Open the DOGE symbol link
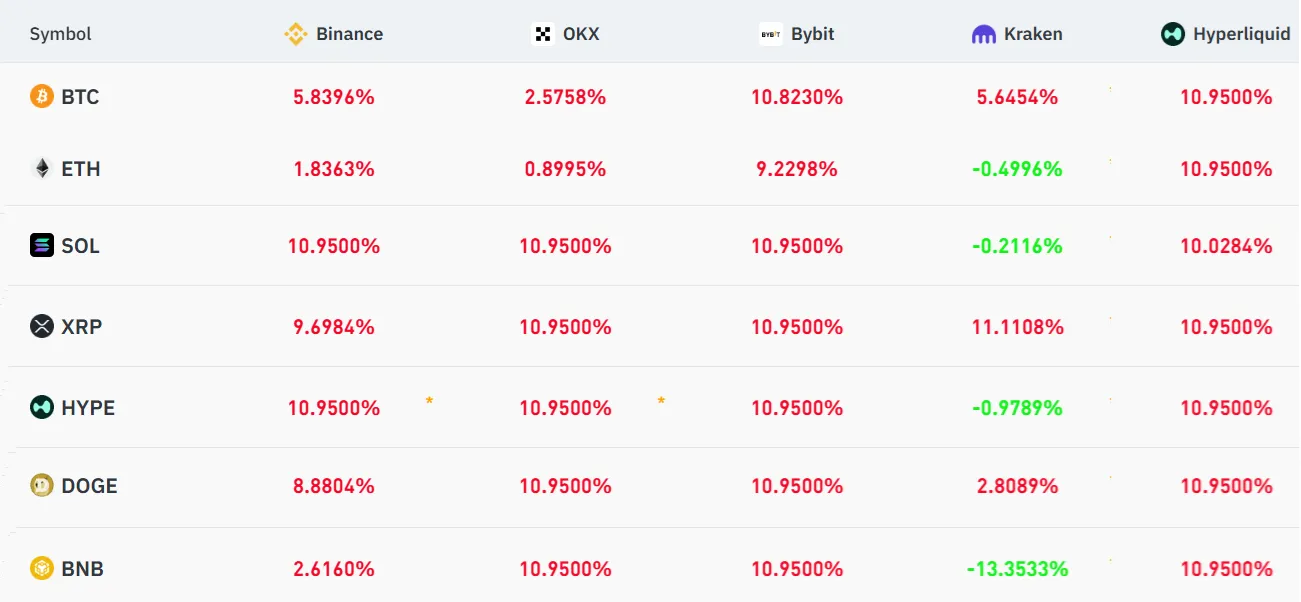 [89, 486]
